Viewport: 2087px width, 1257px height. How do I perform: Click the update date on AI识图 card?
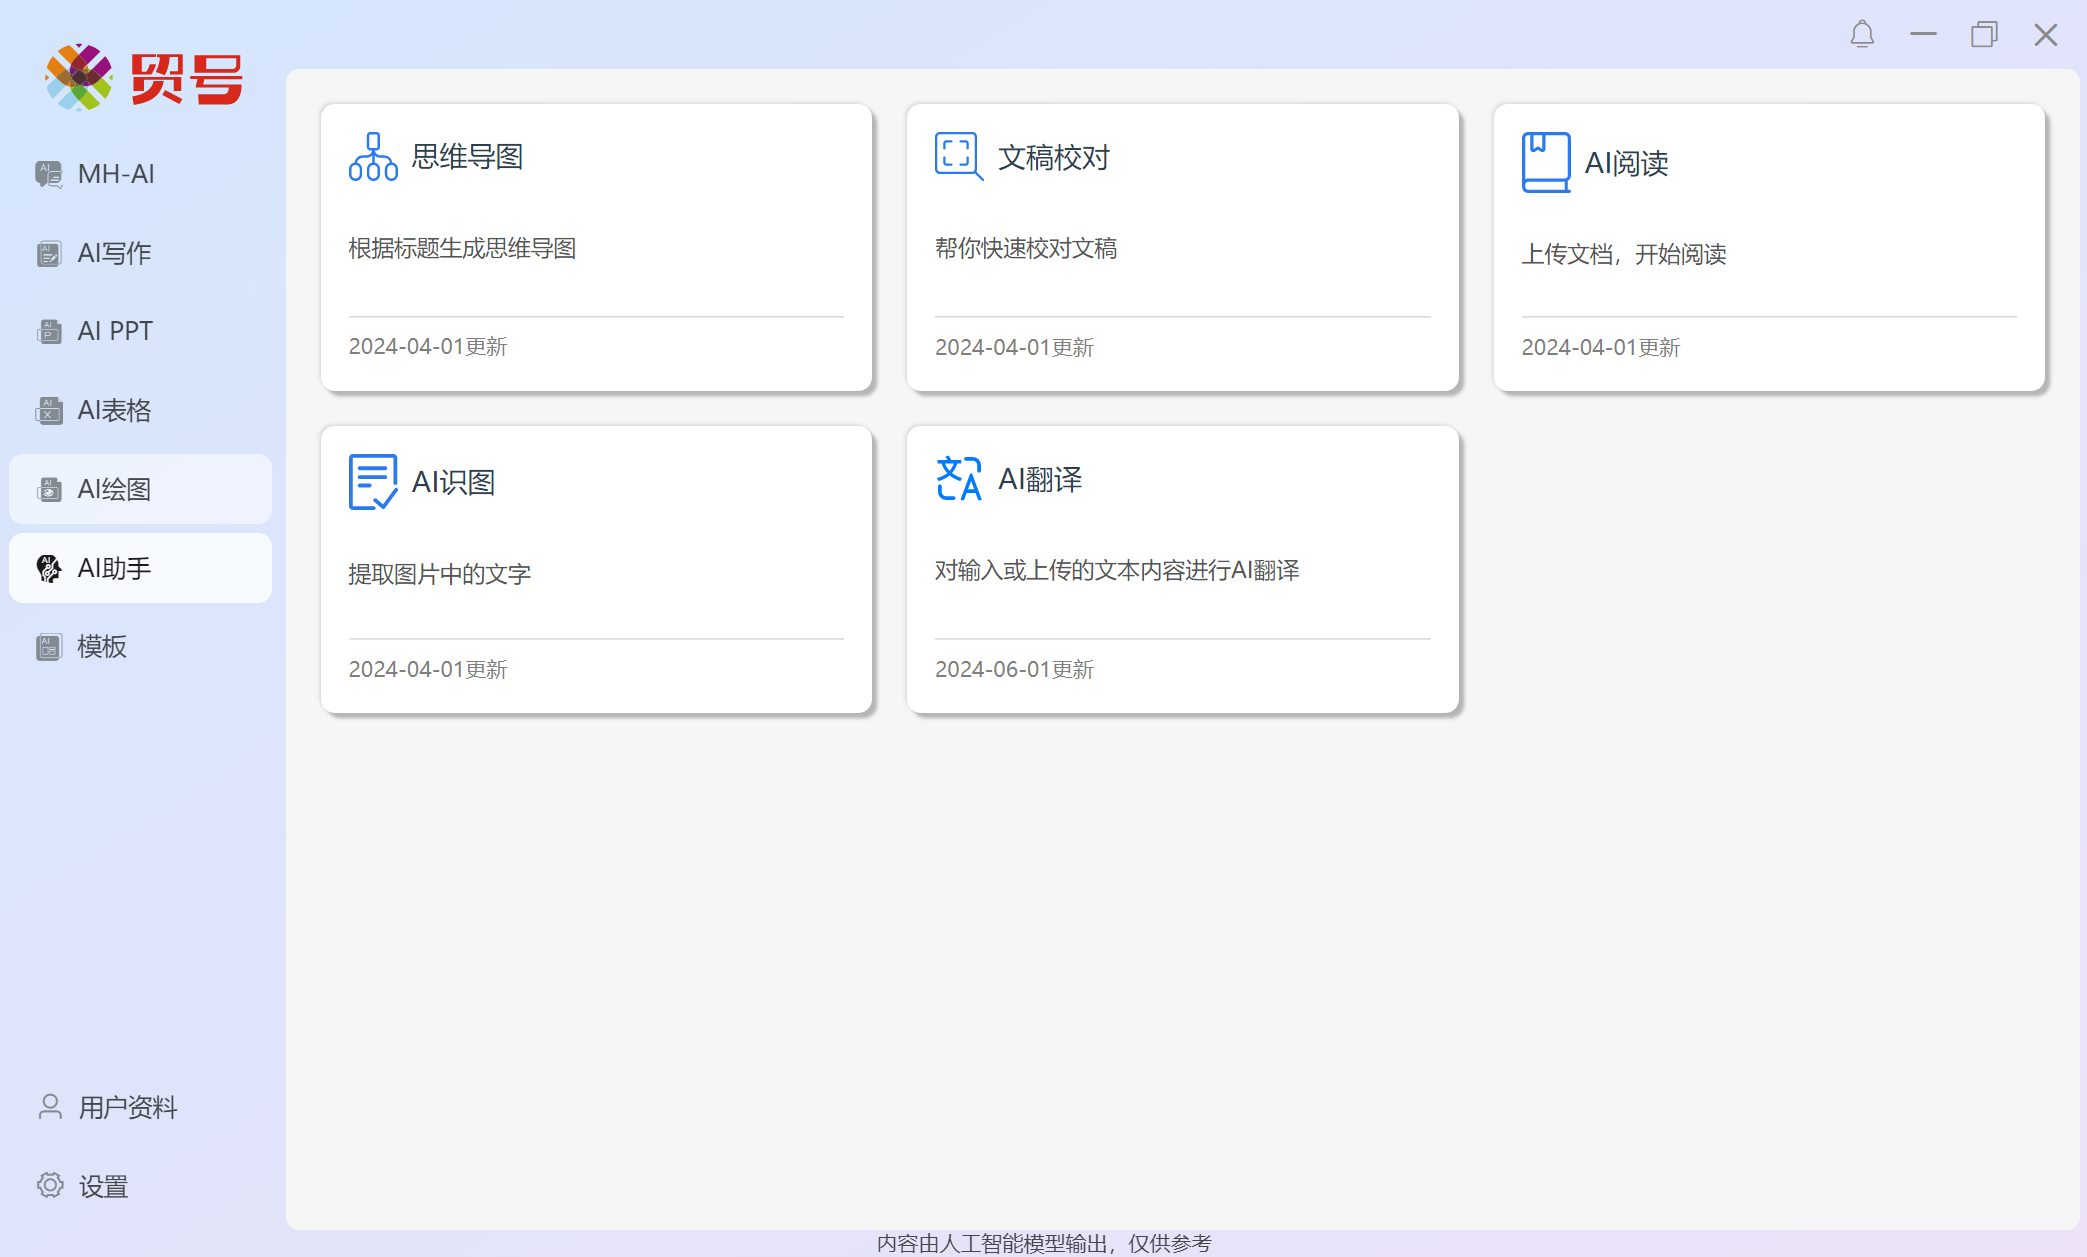pos(428,670)
